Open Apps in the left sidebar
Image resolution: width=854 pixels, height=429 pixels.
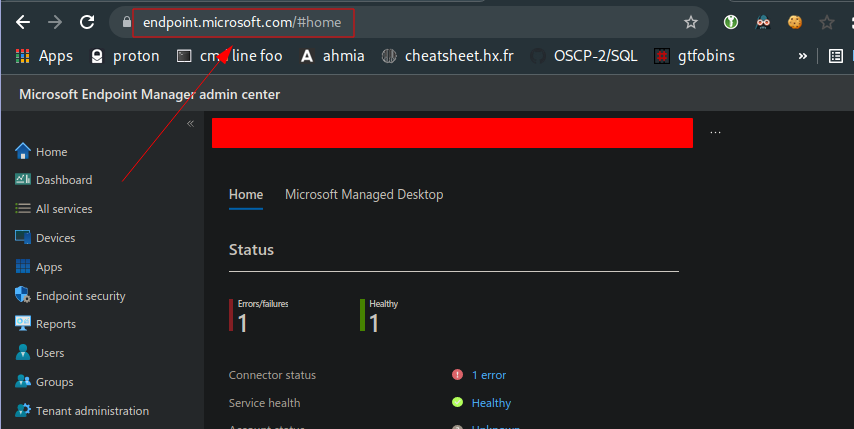click(x=49, y=267)
